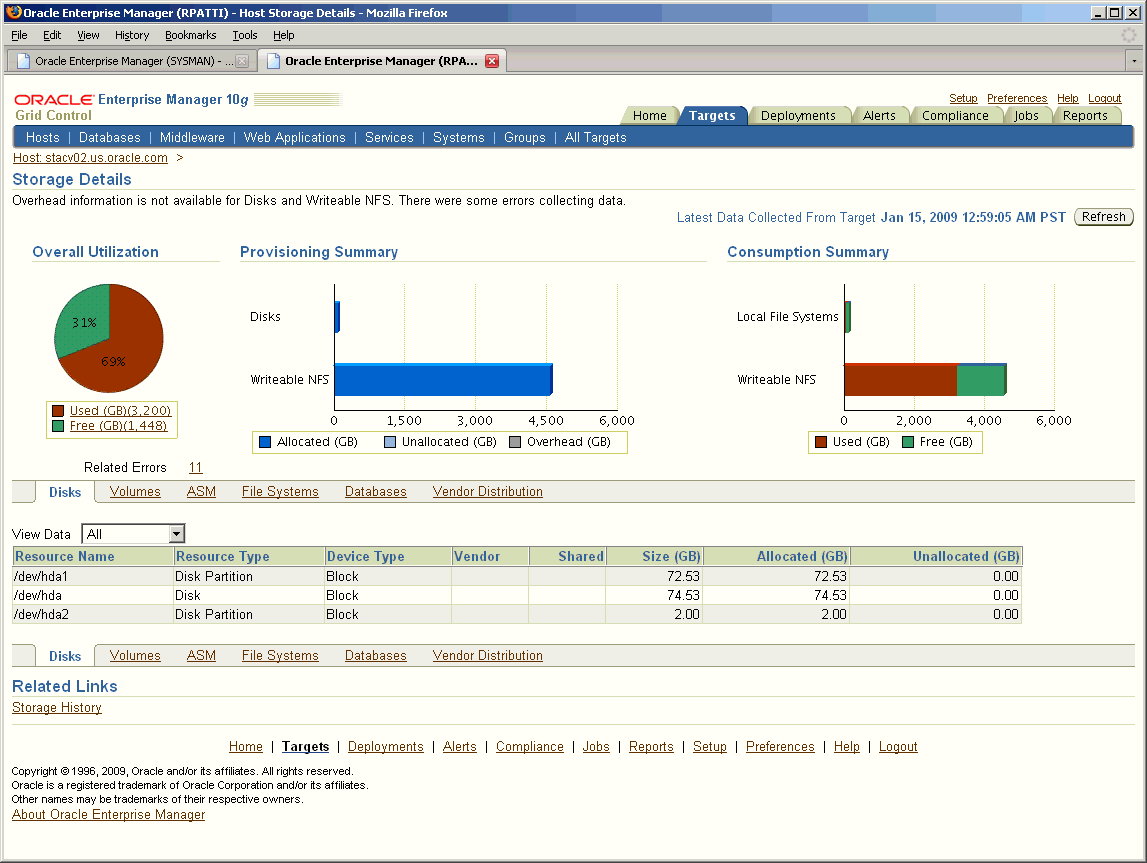The width and height of the screenshot is (1147, 863).
Task: Click the stacv02.us.oracle.com breadcrumb link
Action: [x=88, y=157]
